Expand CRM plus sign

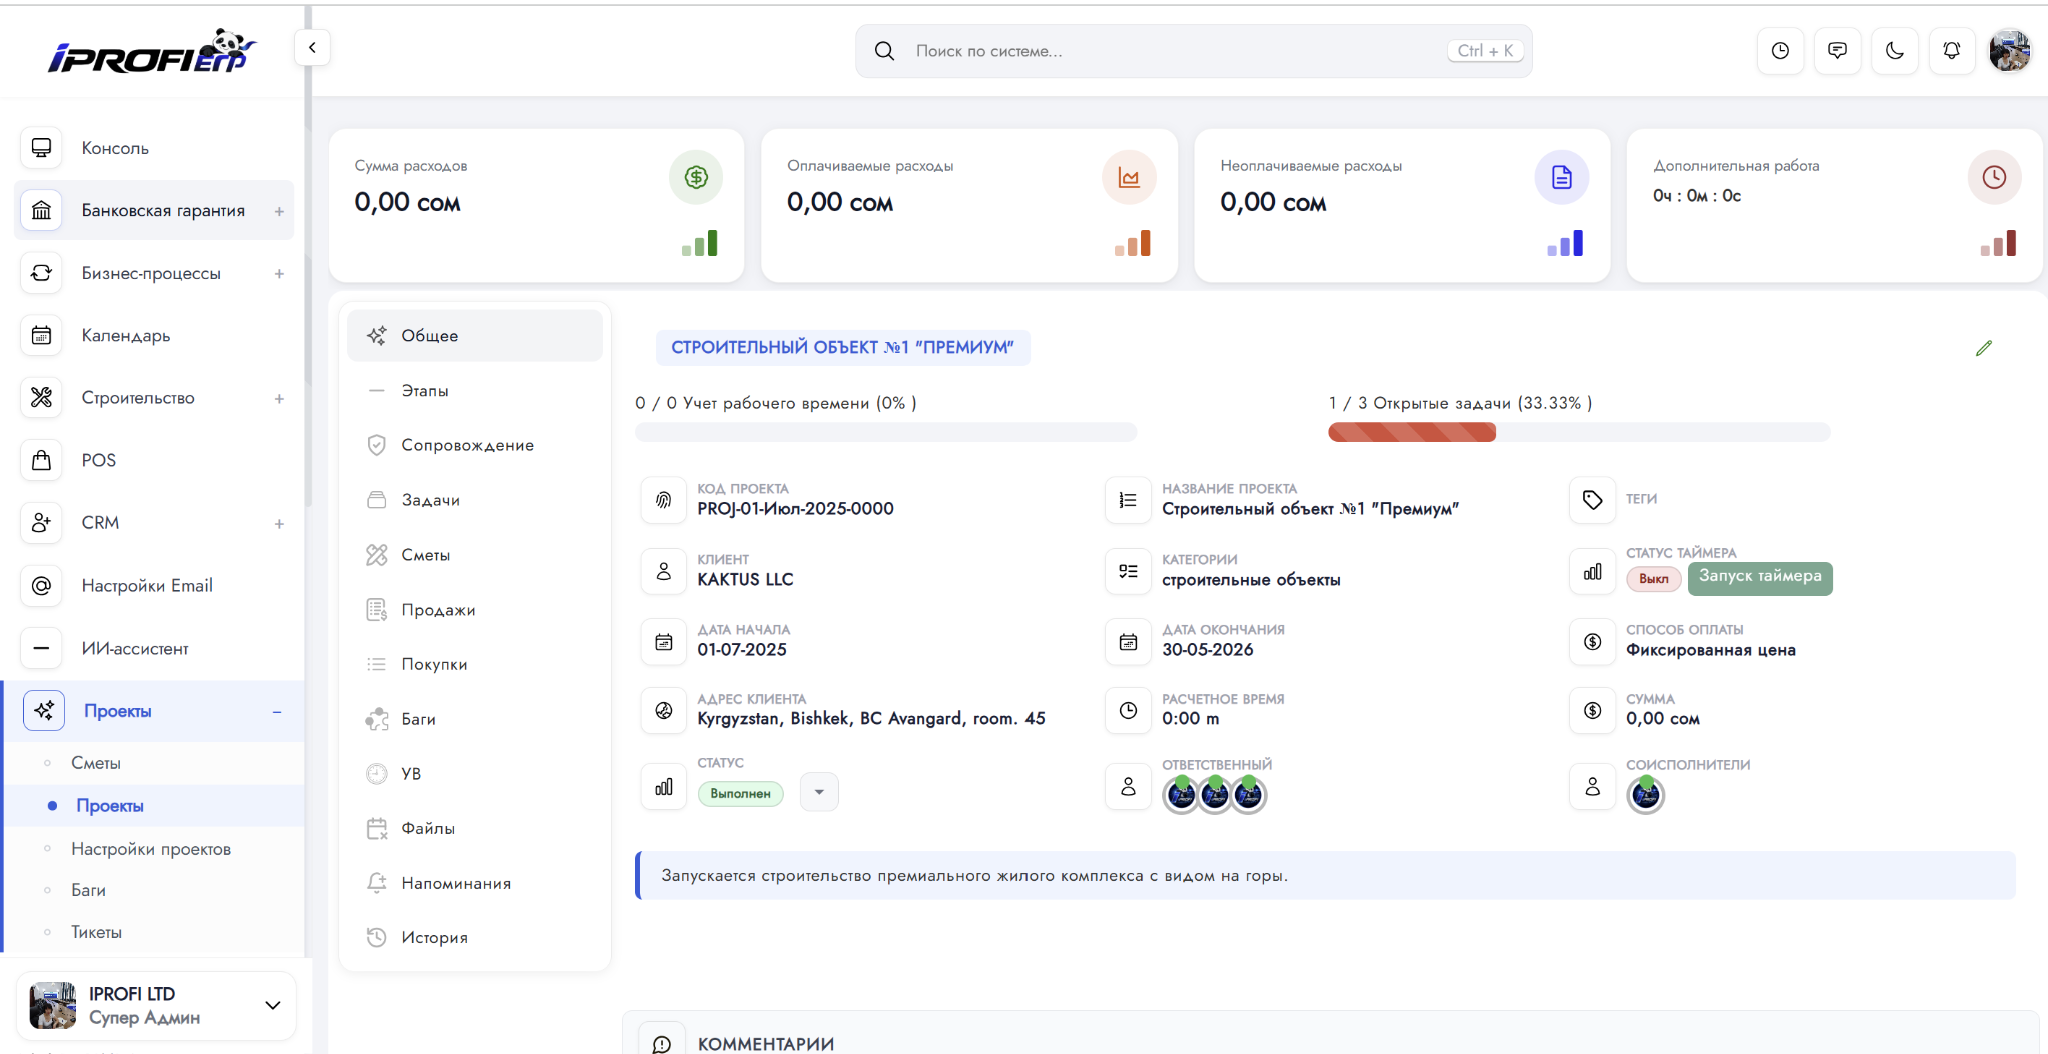(279, 524)
